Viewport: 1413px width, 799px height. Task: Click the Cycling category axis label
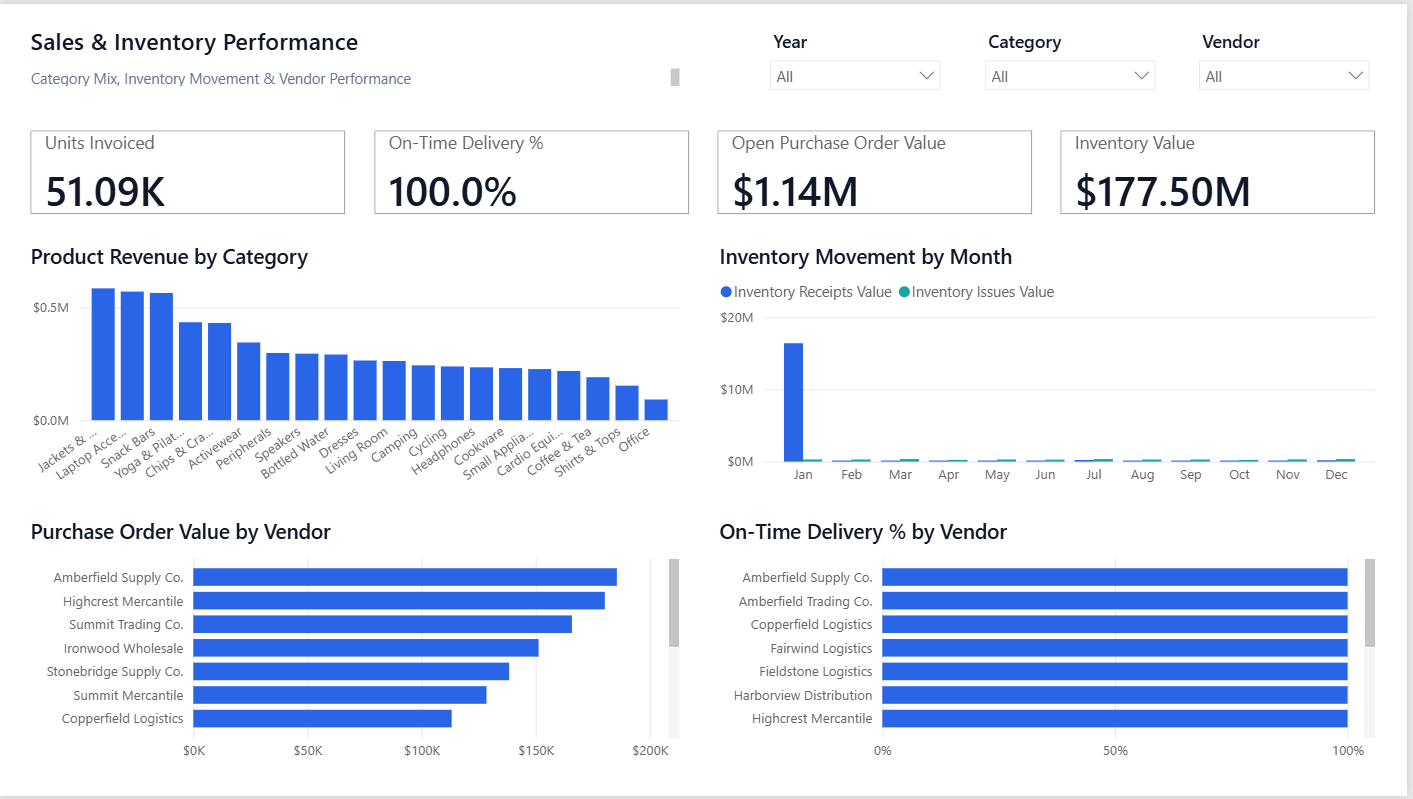(x=430, y=441)
